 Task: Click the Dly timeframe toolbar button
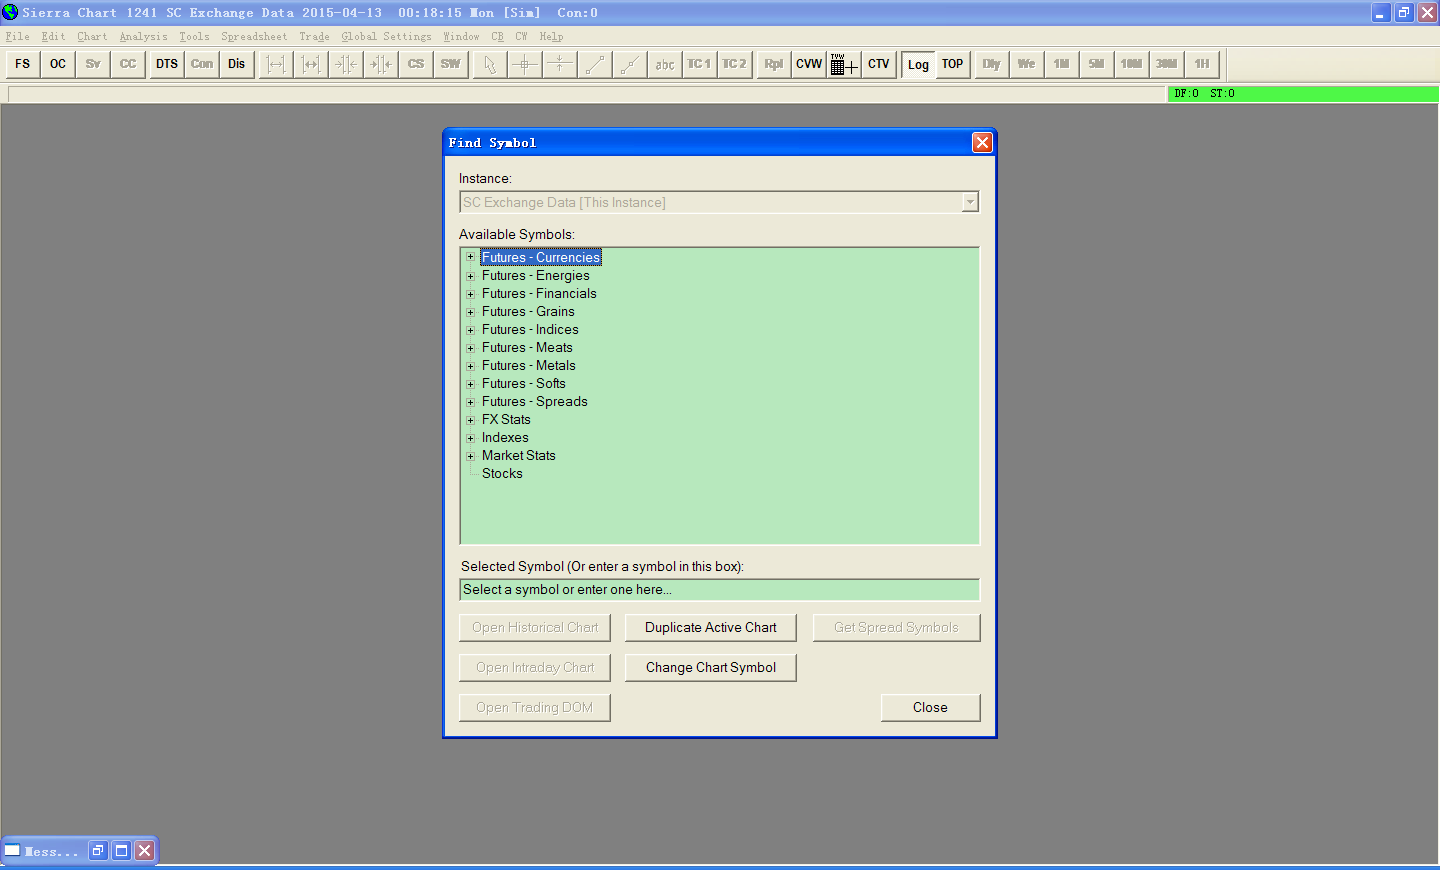tap(991, 64)
